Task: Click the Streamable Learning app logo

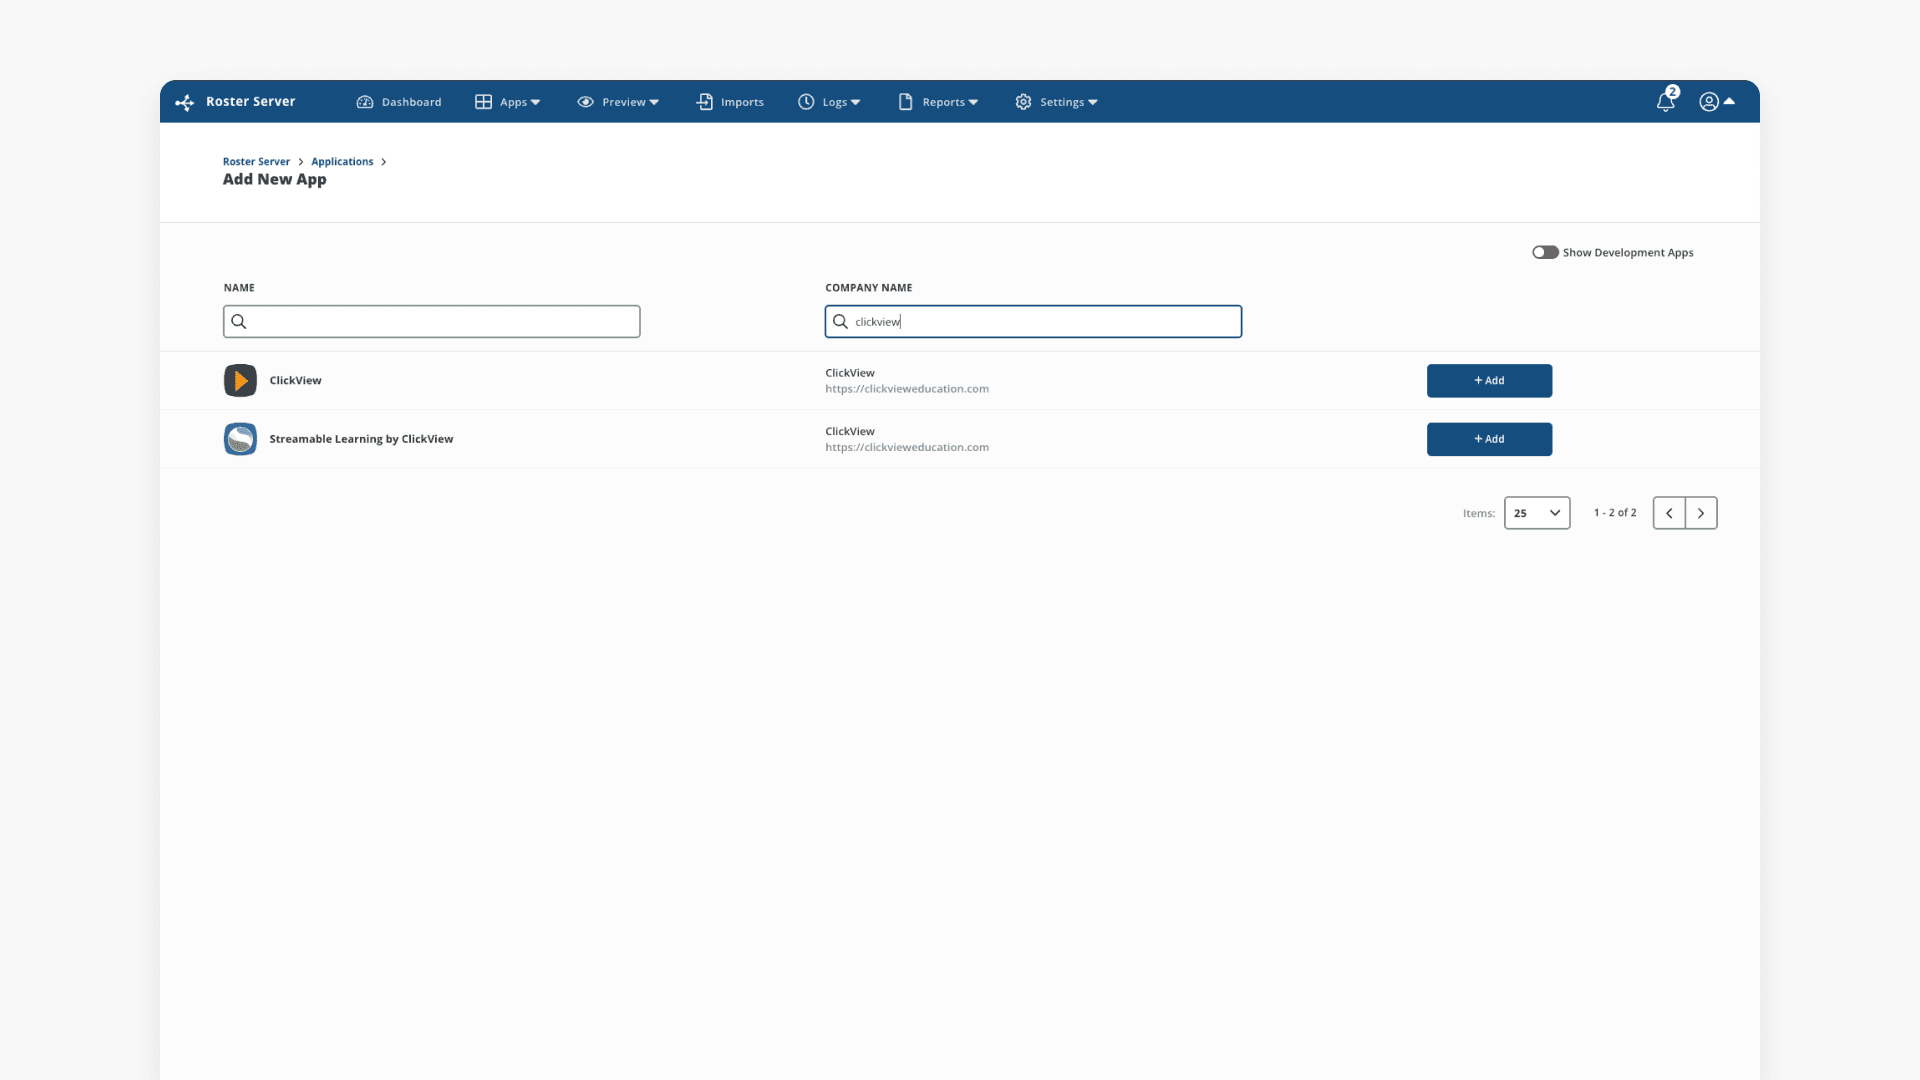Action: tap(240, 439)
